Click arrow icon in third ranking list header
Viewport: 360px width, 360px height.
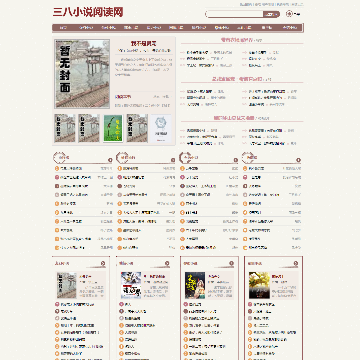click(236, 160)
